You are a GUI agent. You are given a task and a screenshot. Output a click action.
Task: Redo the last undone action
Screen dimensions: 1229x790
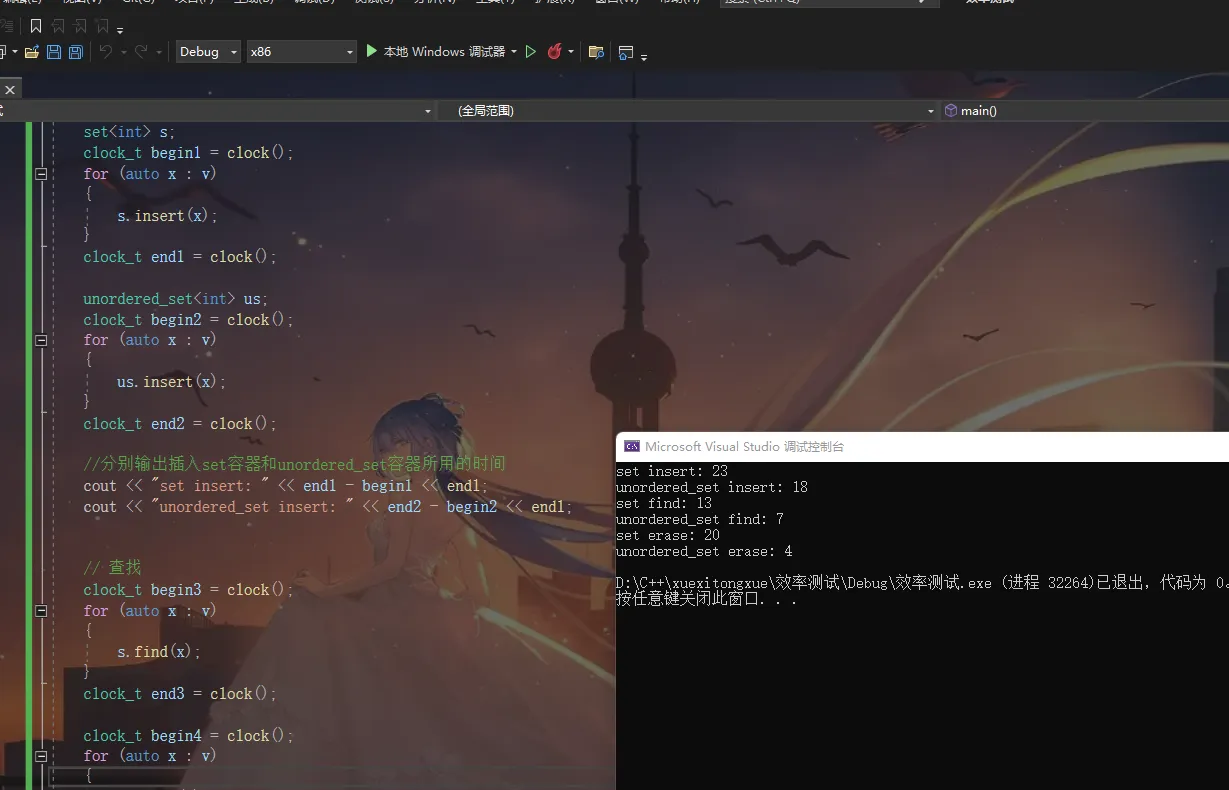tap(140, 52)
